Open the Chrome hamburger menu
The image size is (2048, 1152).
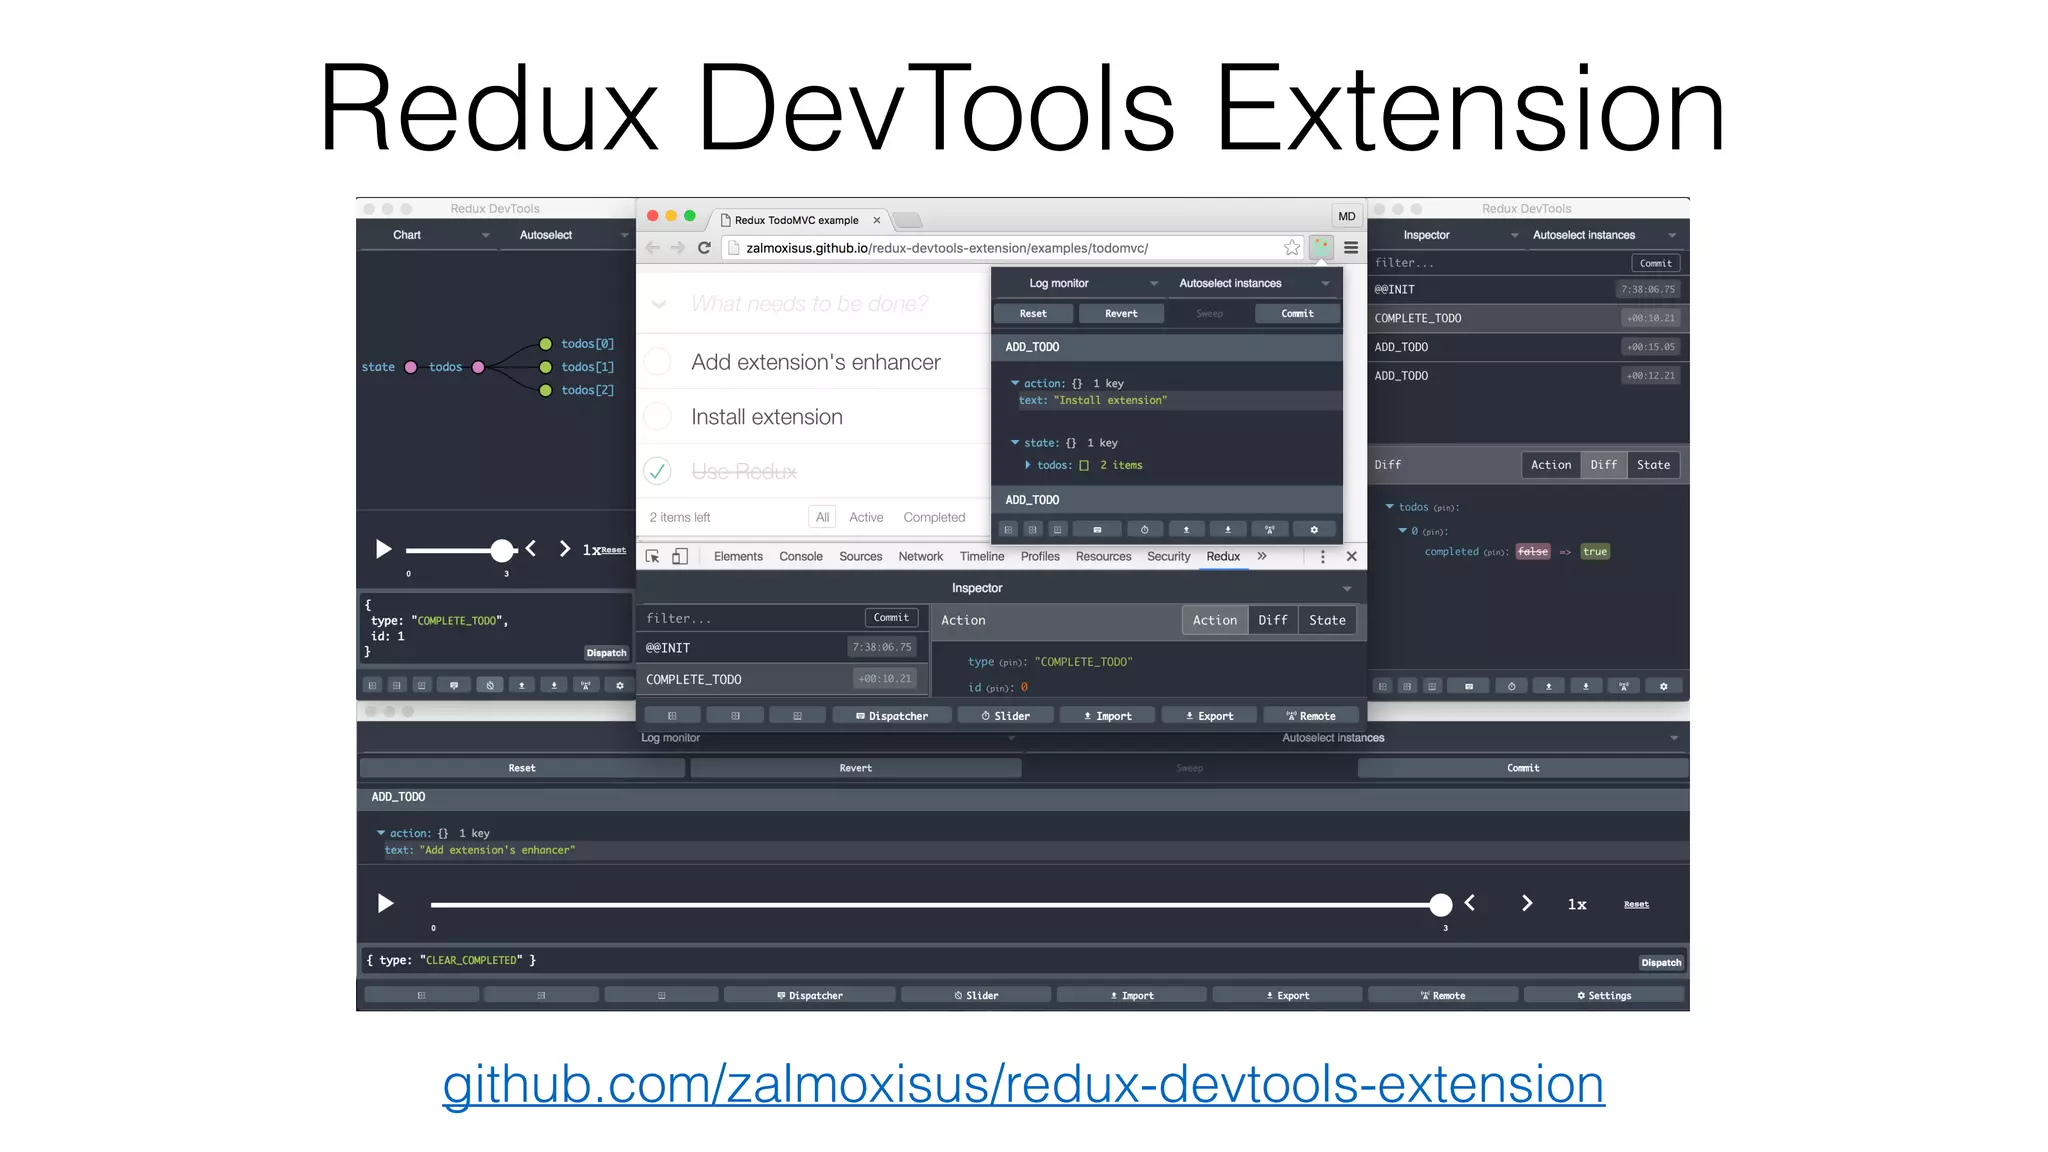click(1351, 247)
